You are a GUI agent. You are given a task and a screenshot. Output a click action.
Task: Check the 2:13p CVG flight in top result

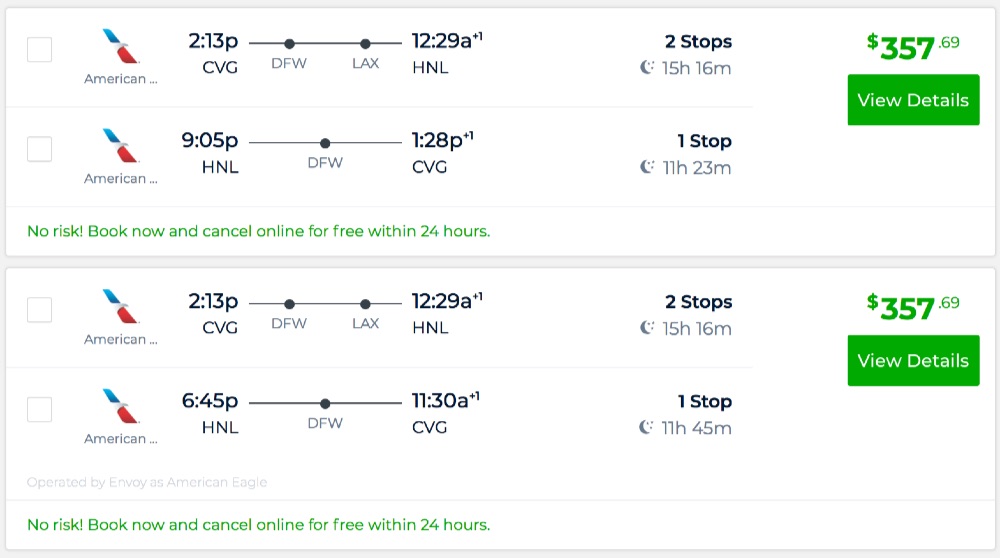pos(39,49)
